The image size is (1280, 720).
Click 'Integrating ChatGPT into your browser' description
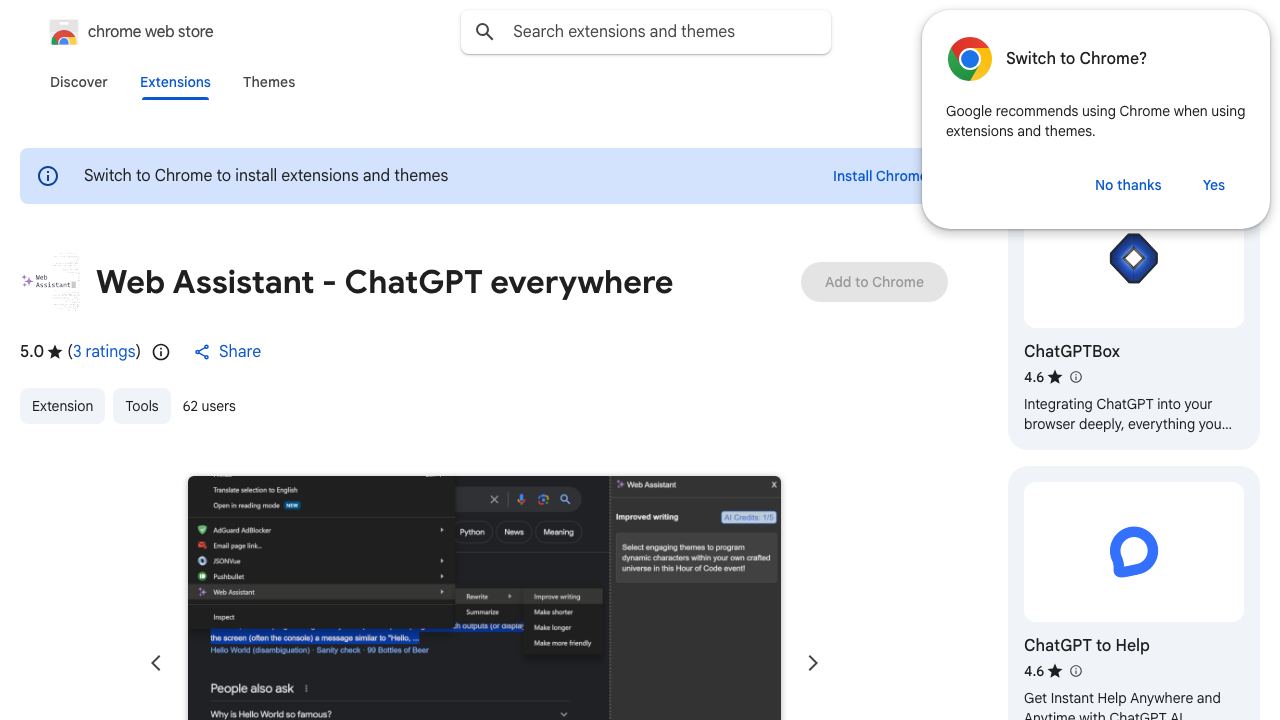[x=1128, y=414]
